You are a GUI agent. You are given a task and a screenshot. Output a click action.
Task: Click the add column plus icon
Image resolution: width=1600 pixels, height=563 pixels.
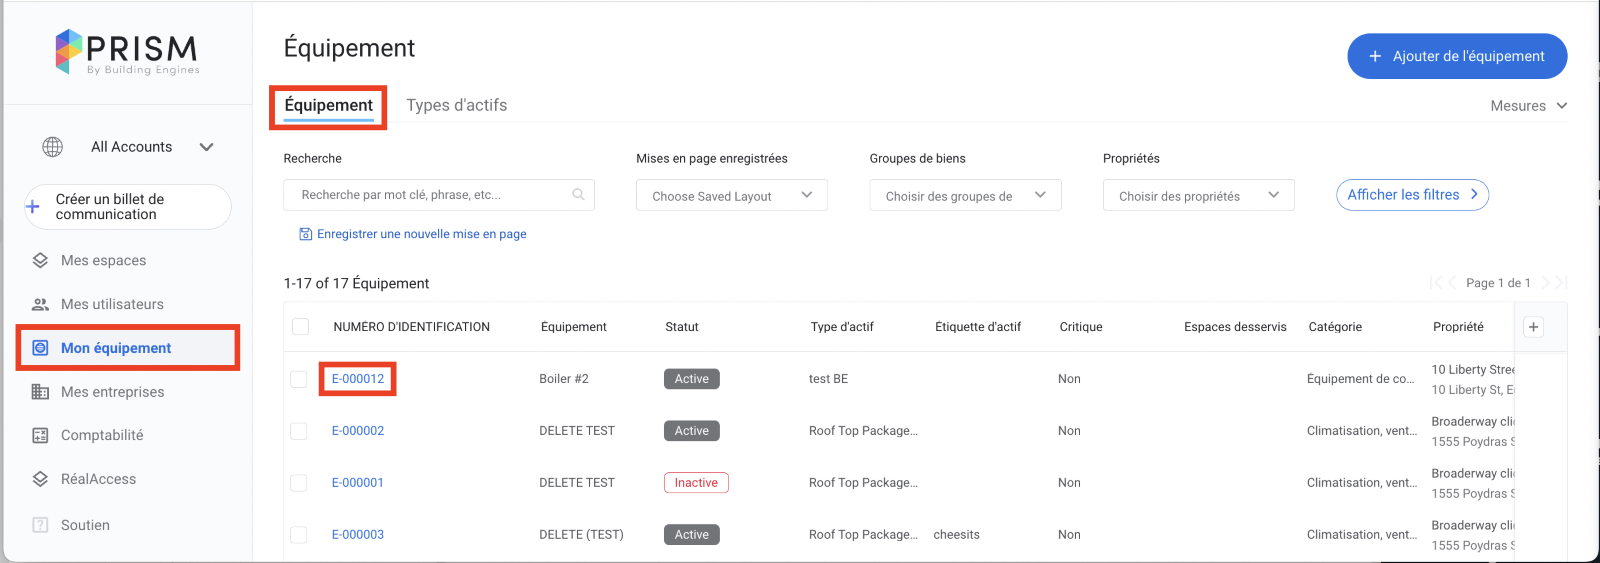pos(1533,327)
